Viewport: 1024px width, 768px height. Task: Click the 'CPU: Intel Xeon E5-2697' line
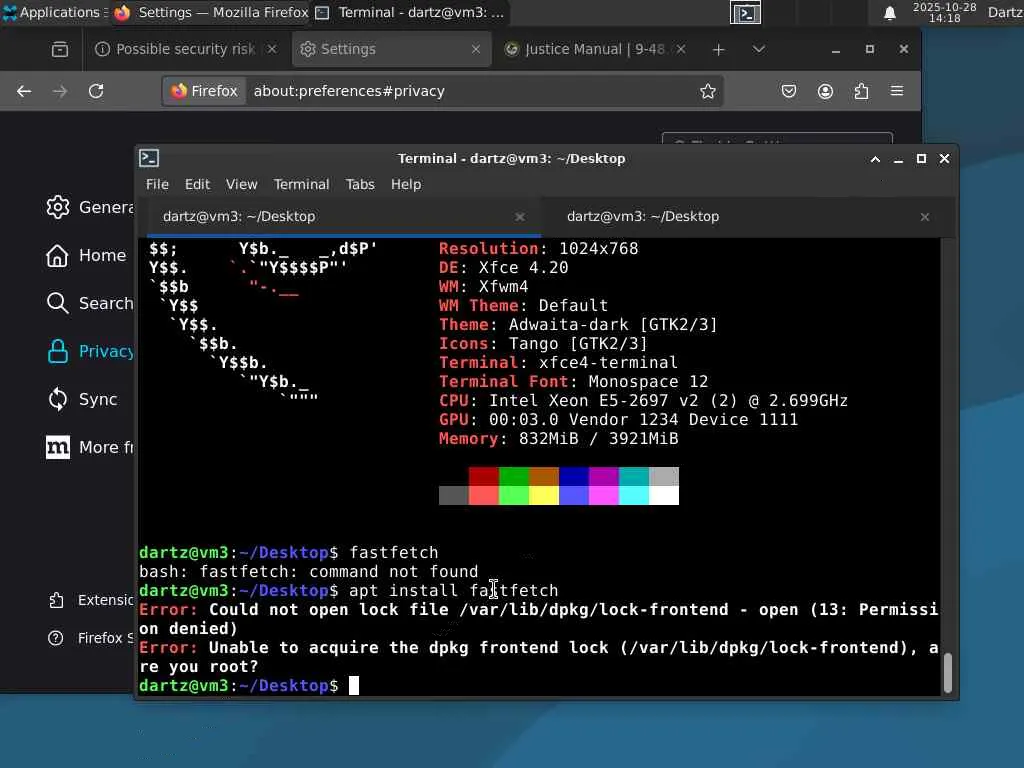click(x=643, y=400)
